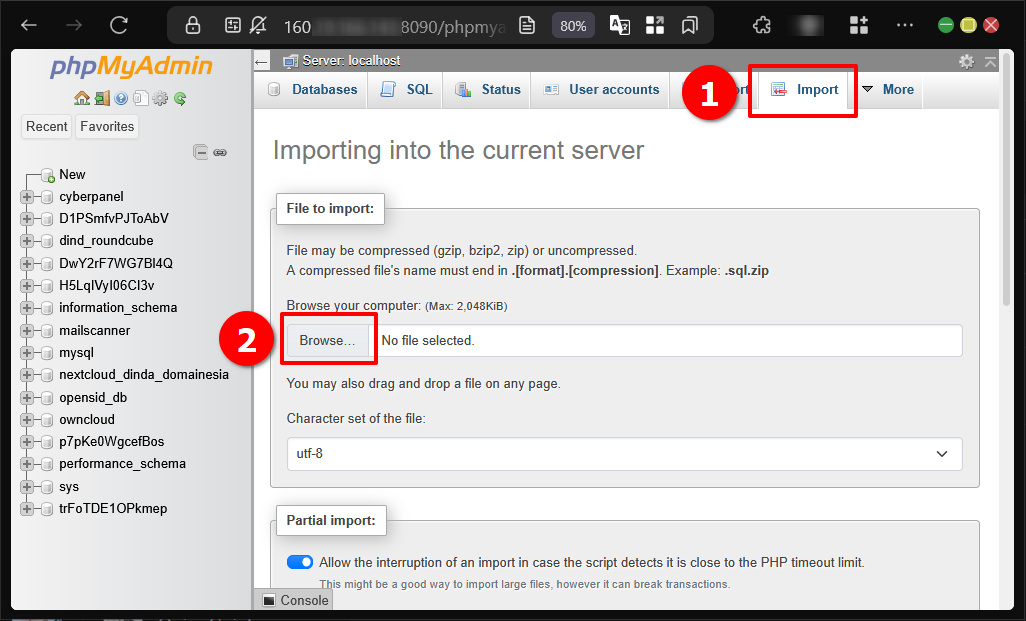Click the browser extensions puzzle icon
This screenshot has width=1026, height=621.
tap(762, 25)
